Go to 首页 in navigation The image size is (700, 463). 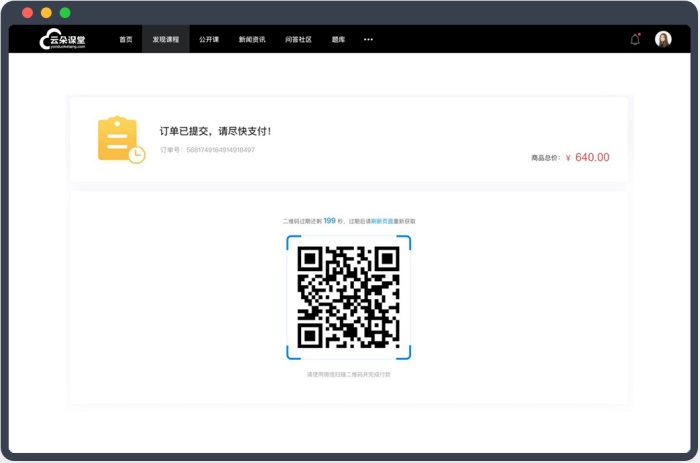coord(125,39)
